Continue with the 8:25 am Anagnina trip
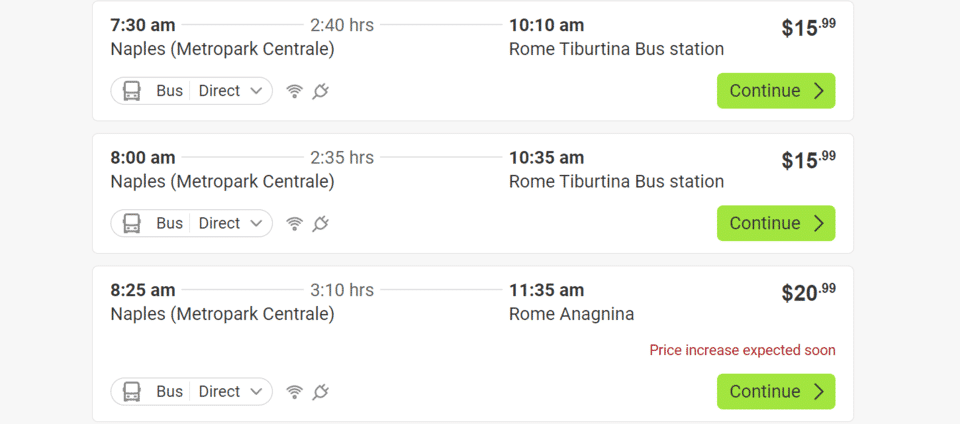 (776, 391)
